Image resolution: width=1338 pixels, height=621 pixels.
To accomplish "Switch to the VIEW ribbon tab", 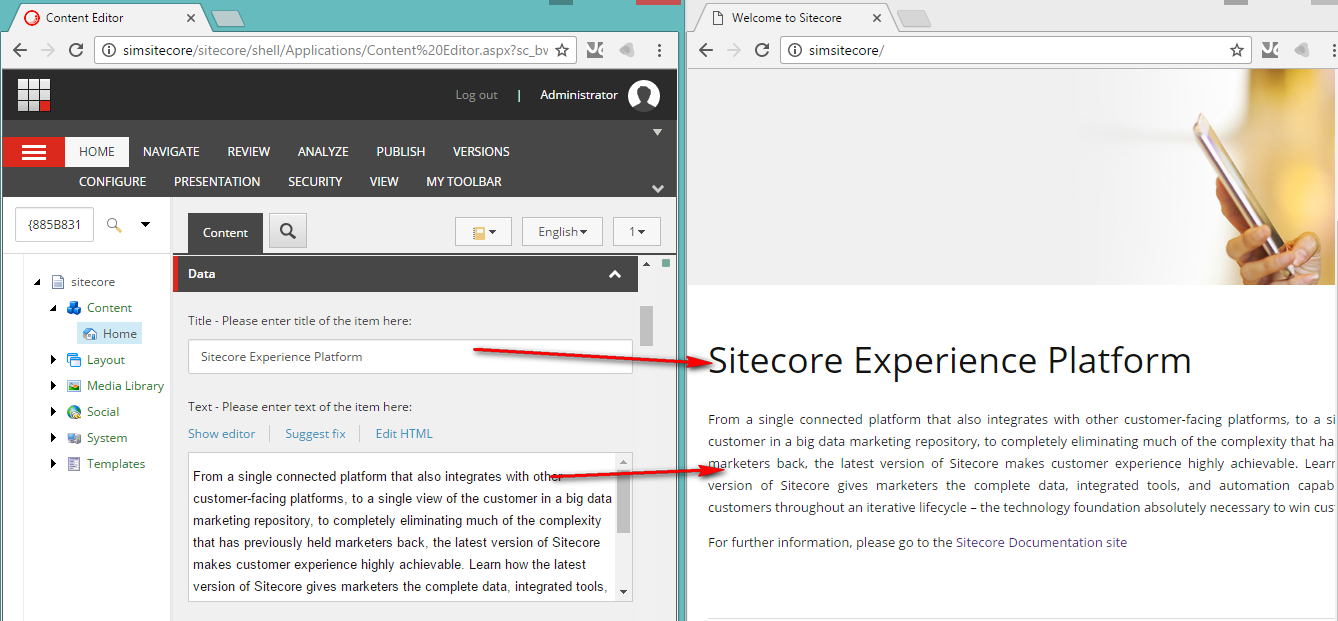I will coord(384,182).
